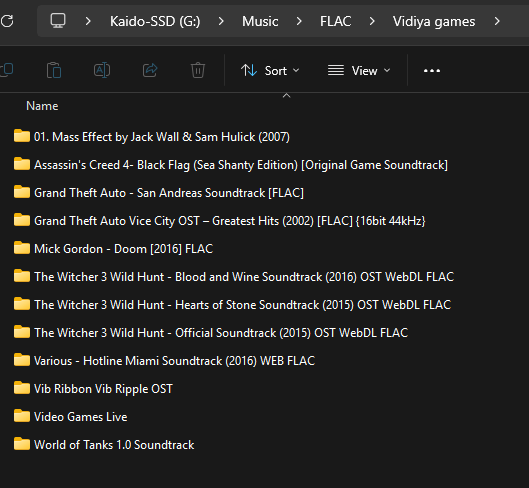The image size is (529, 488).
Task: Select '01. Mass Effect by Jack Wall & Sam Hulick (2007)'
Action: (x=162, y=137)
